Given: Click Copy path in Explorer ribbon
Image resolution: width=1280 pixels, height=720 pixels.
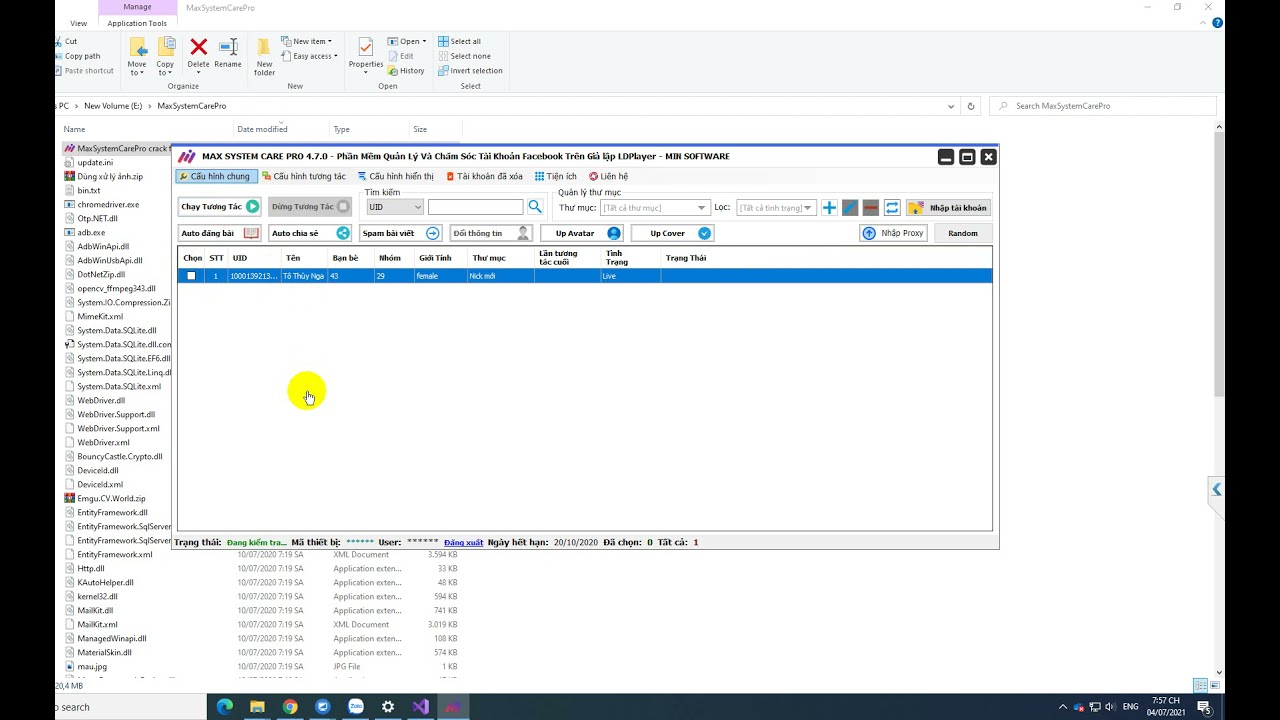Looking at the screenshot, I should click(78, 56).
